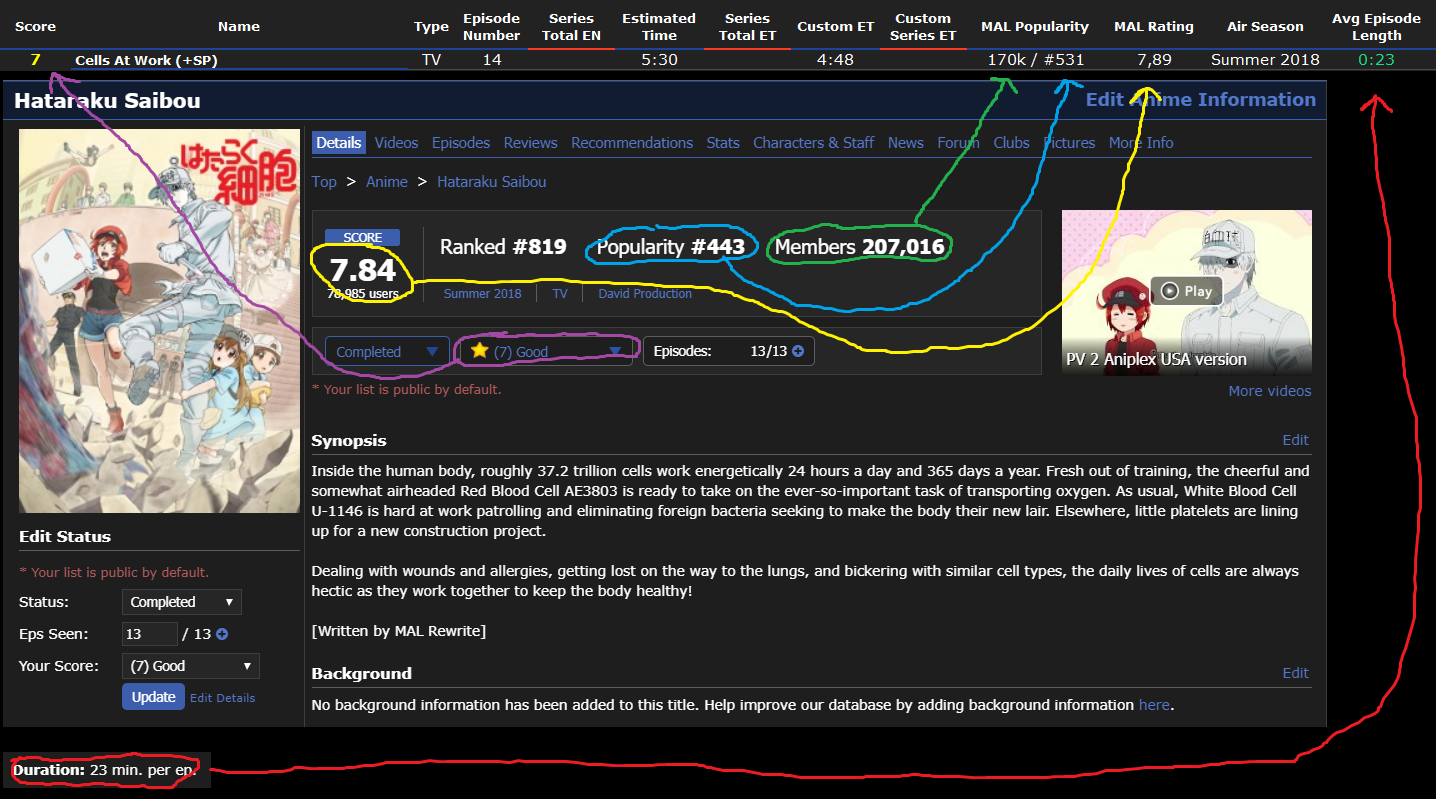1436x799 pixels.
Task: Open the Episodes tab
Action: tap(461, 143)
